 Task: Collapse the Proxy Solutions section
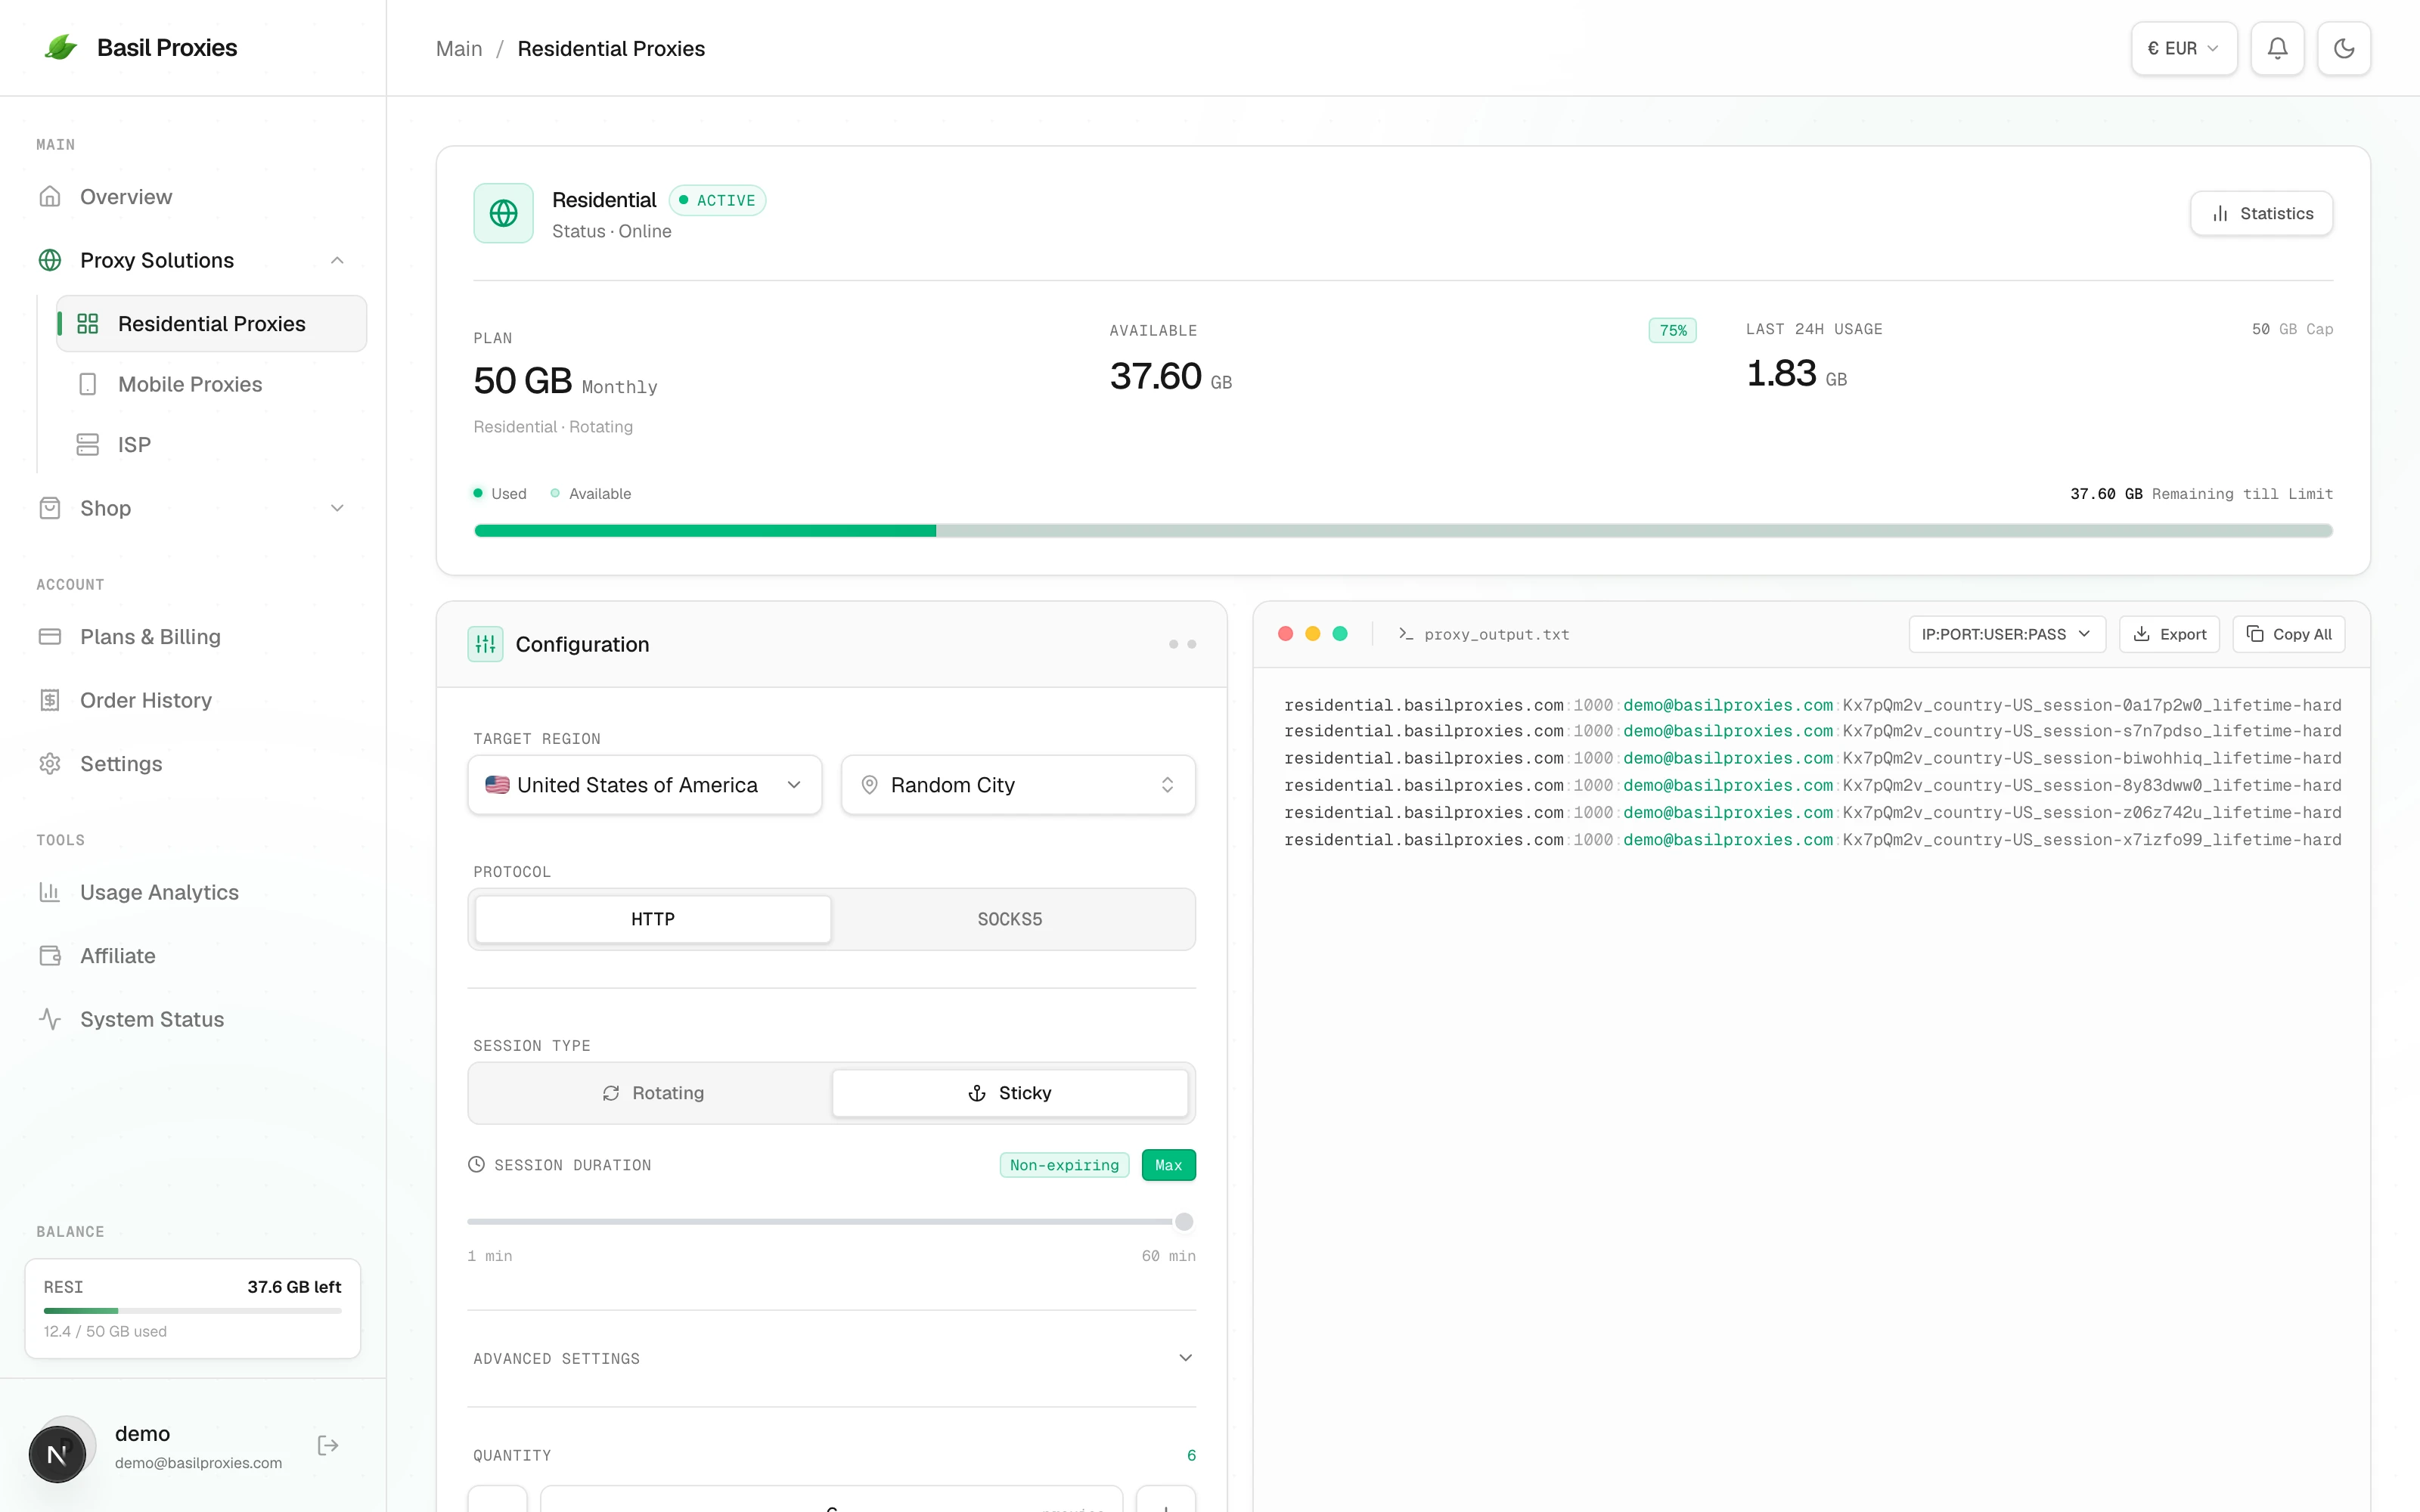click(193, 260)
